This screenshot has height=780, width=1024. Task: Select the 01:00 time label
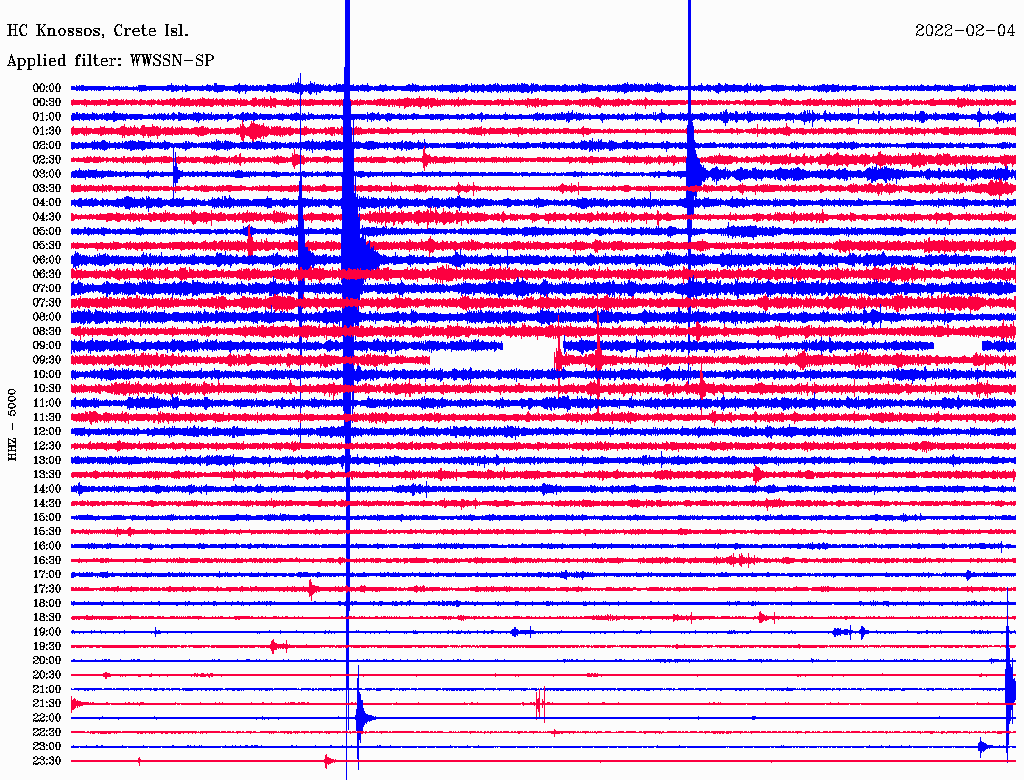[x=47, y=117]
